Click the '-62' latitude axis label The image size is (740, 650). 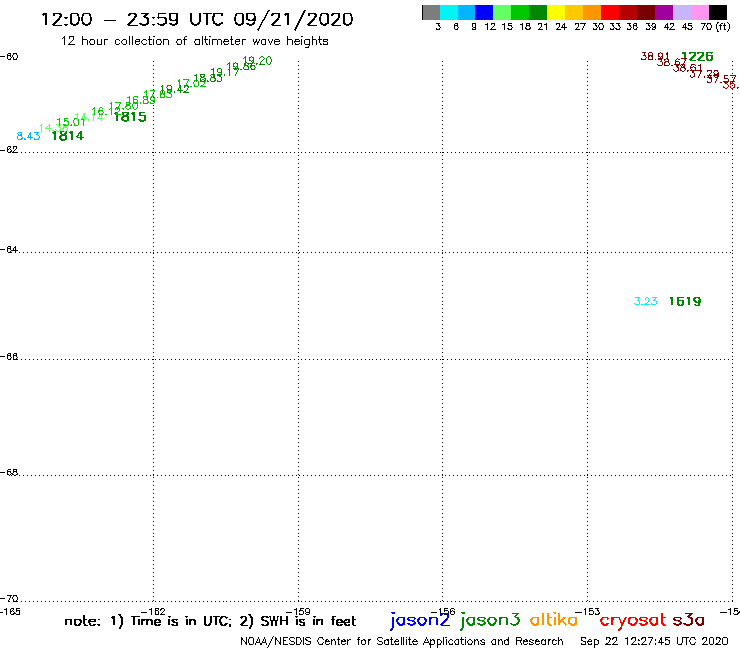coord(9,150)
